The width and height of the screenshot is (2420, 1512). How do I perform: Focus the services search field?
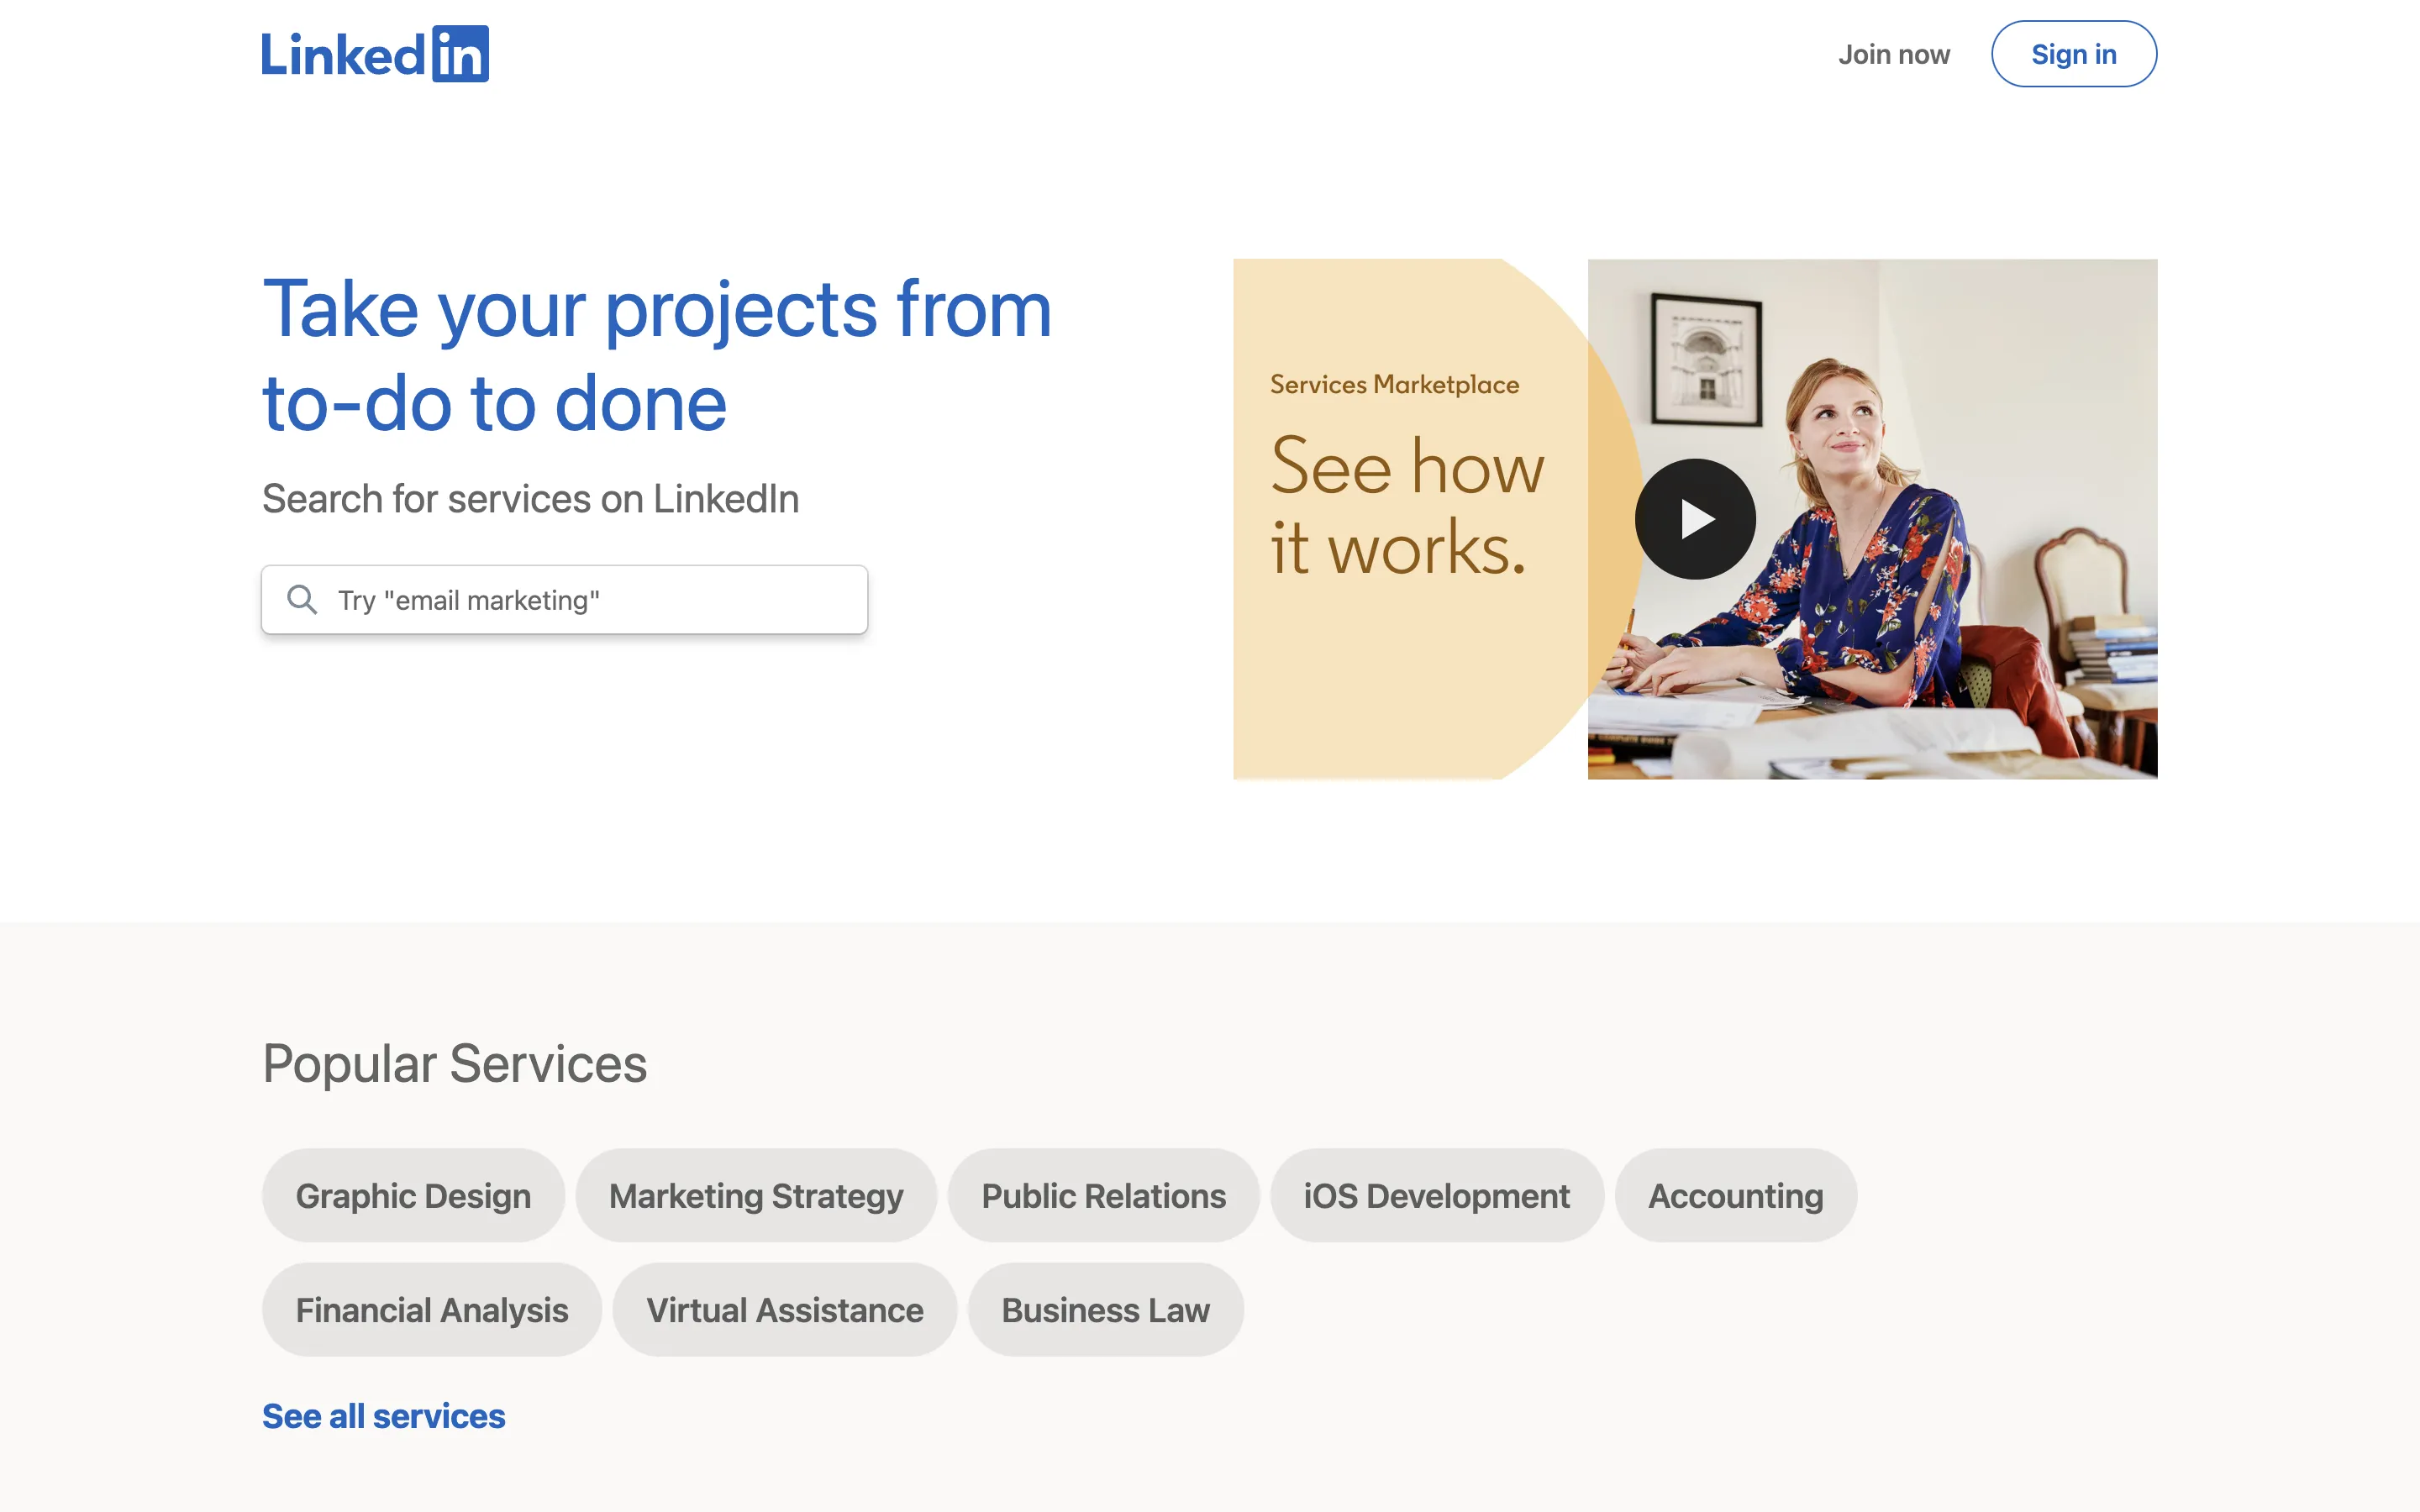pyautogui.click(x=590, y=600)
